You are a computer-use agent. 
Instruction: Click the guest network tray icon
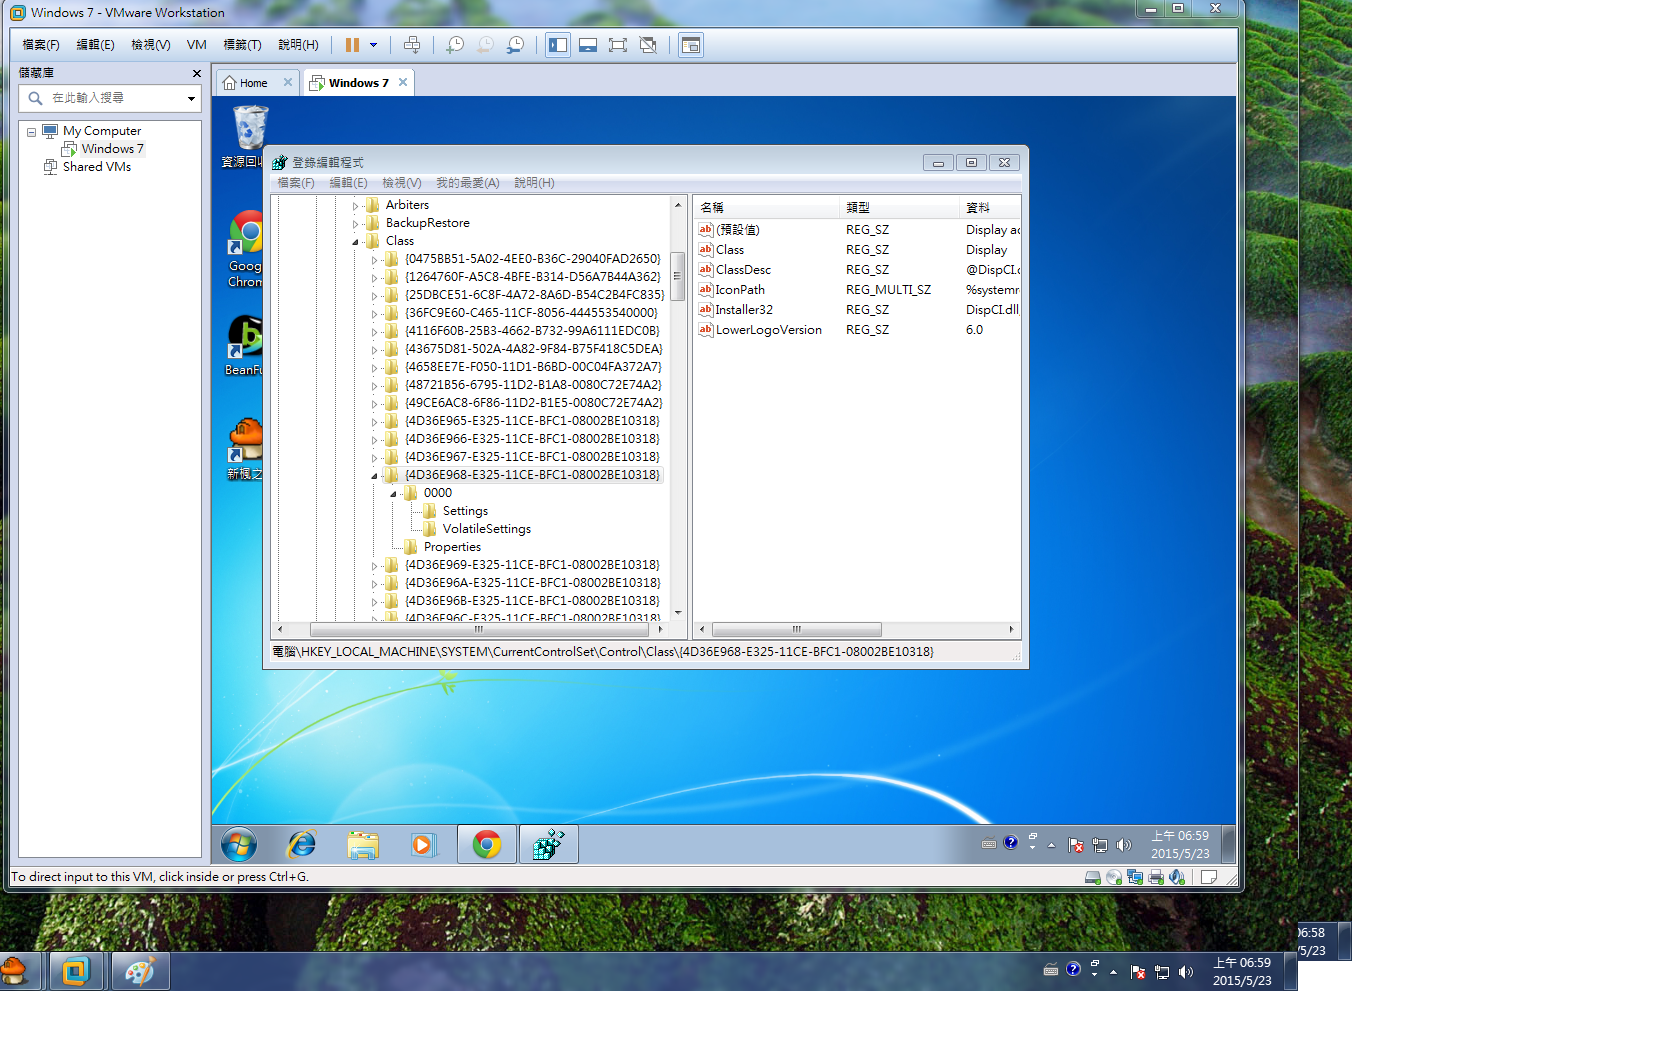[1100, 845]
